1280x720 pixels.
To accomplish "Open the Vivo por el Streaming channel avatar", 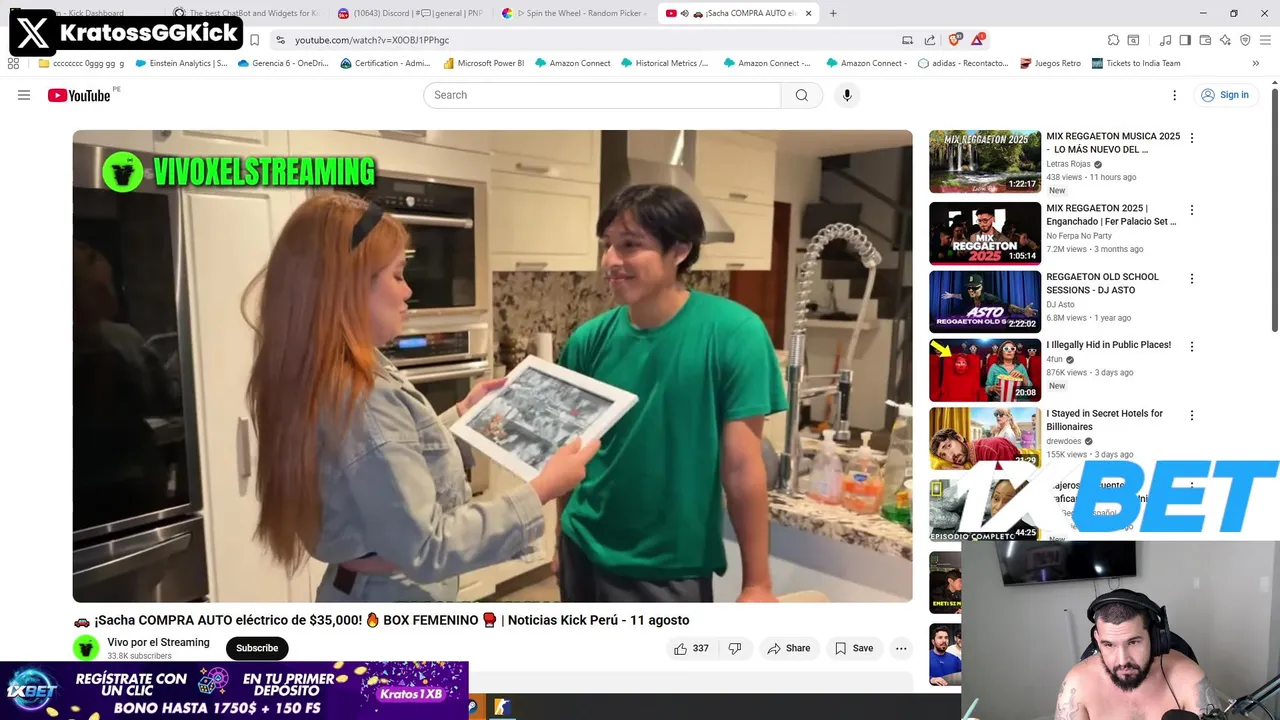I will [86, 648].
